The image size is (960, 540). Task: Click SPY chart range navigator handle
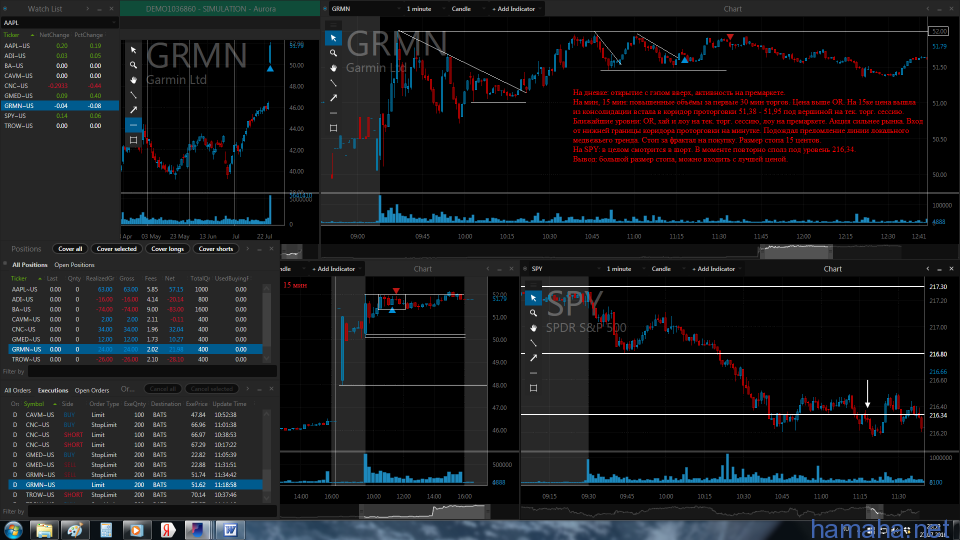click(x=874, y=511)
